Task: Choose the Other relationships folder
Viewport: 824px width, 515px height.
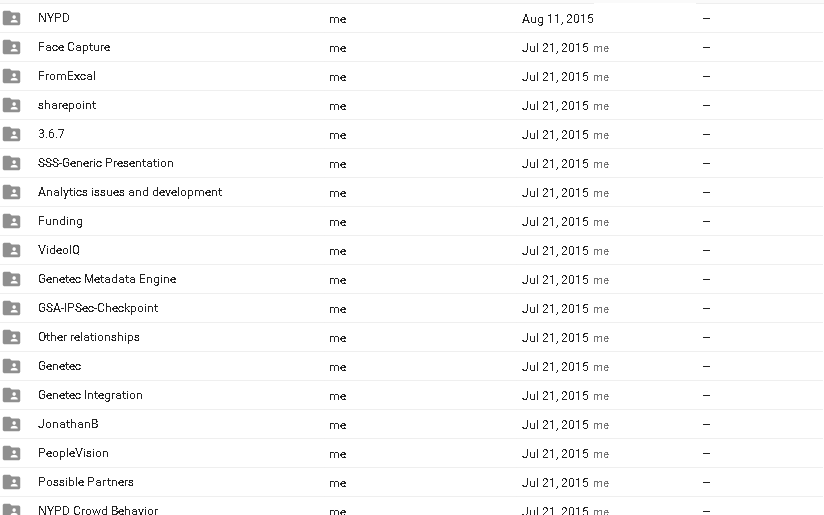Action: point(88,337)
